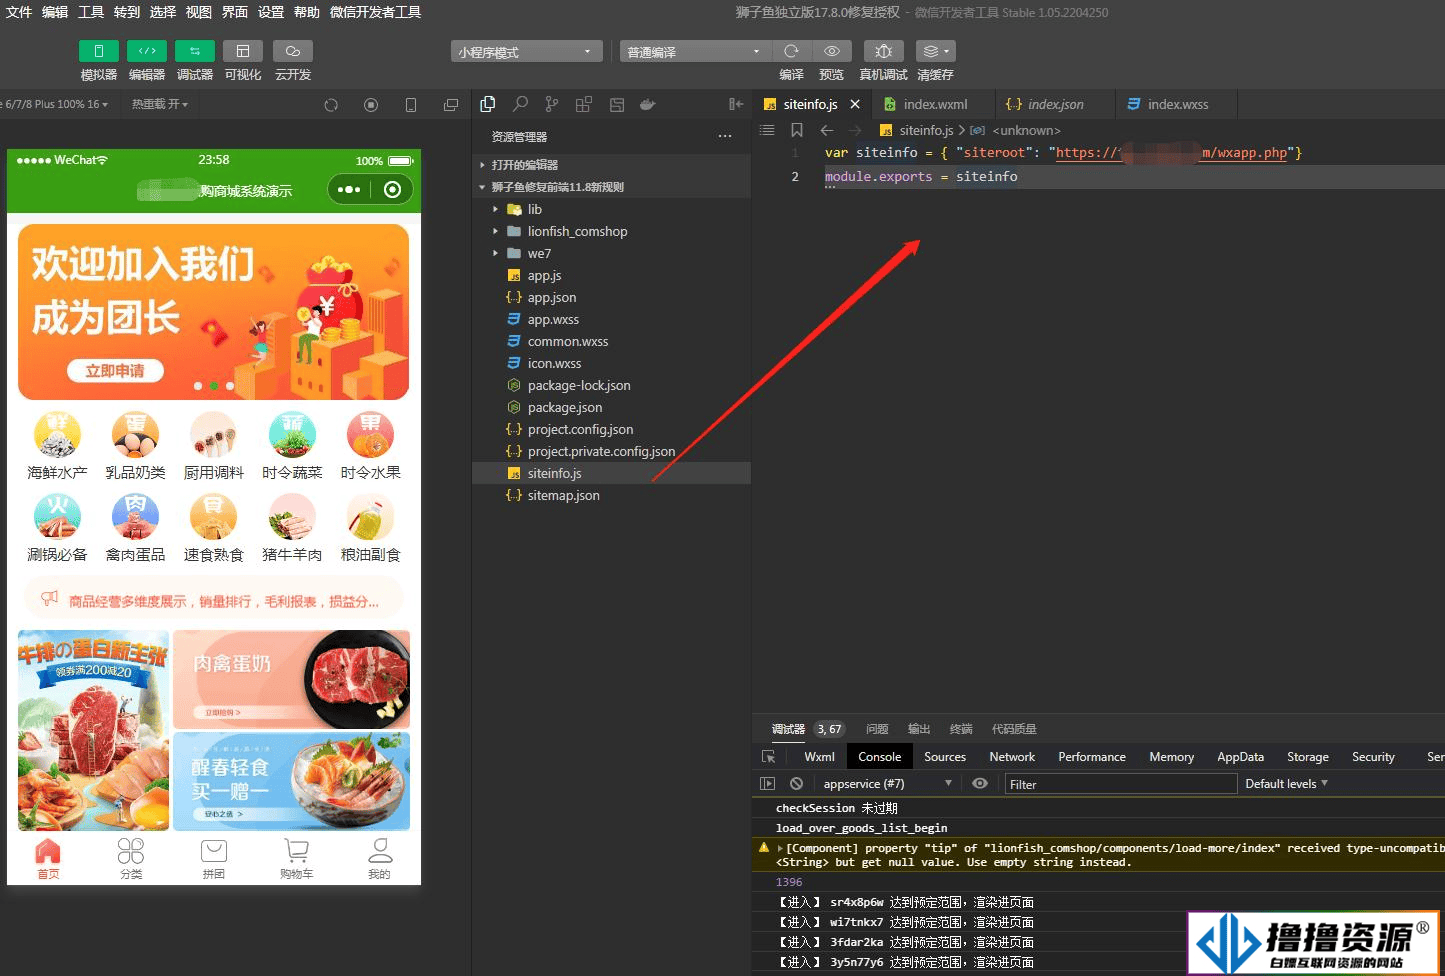Open the Default levels dropdown

[x=1286, y=784]
